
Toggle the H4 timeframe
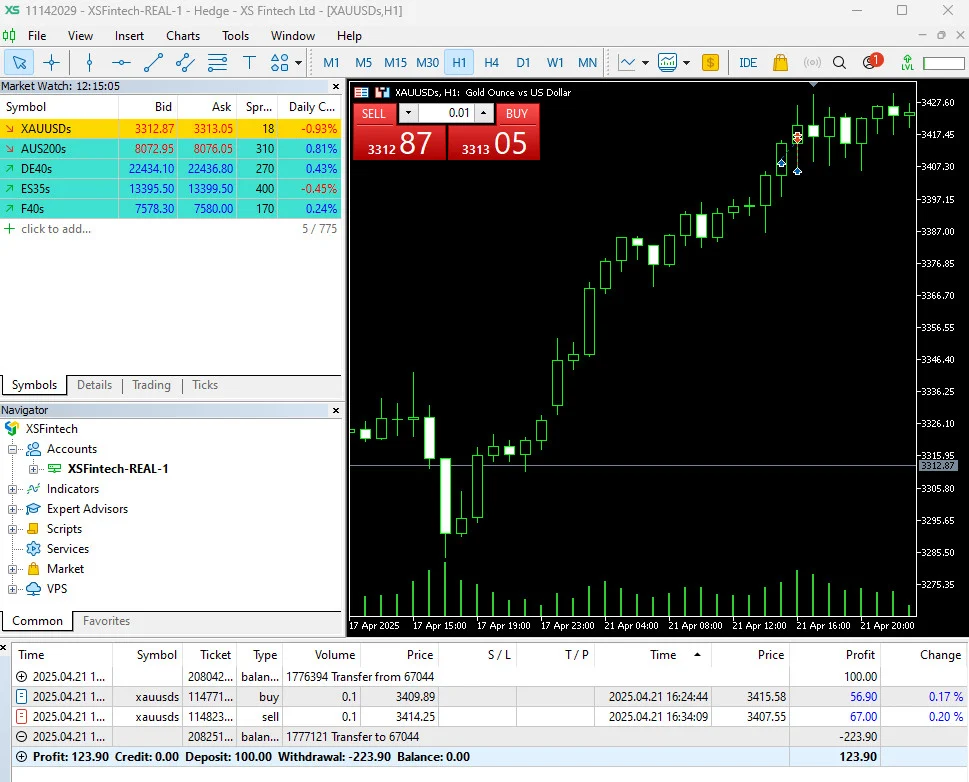click(491, 62)
